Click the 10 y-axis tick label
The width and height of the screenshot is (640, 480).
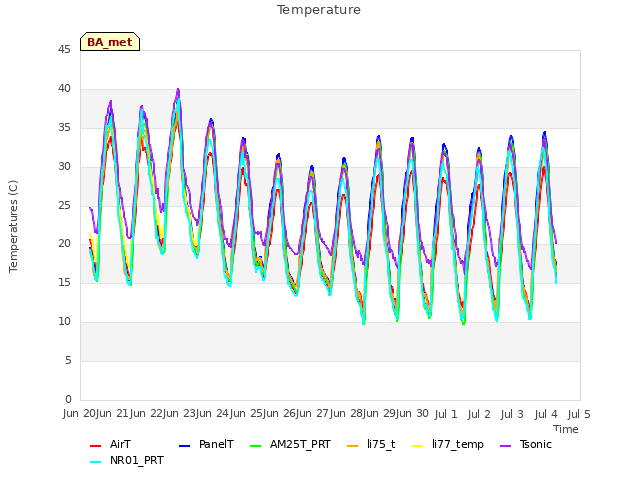click(64, 322)
